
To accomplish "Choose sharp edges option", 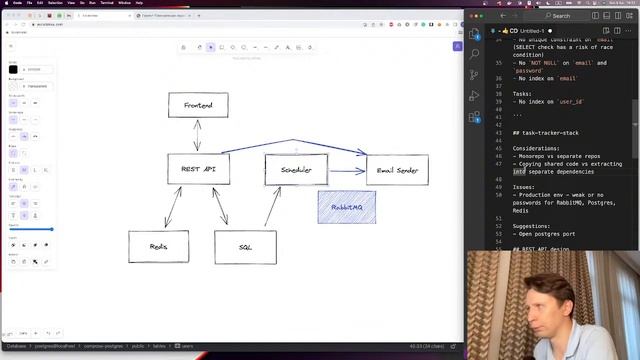I will (x=13, y=153).
